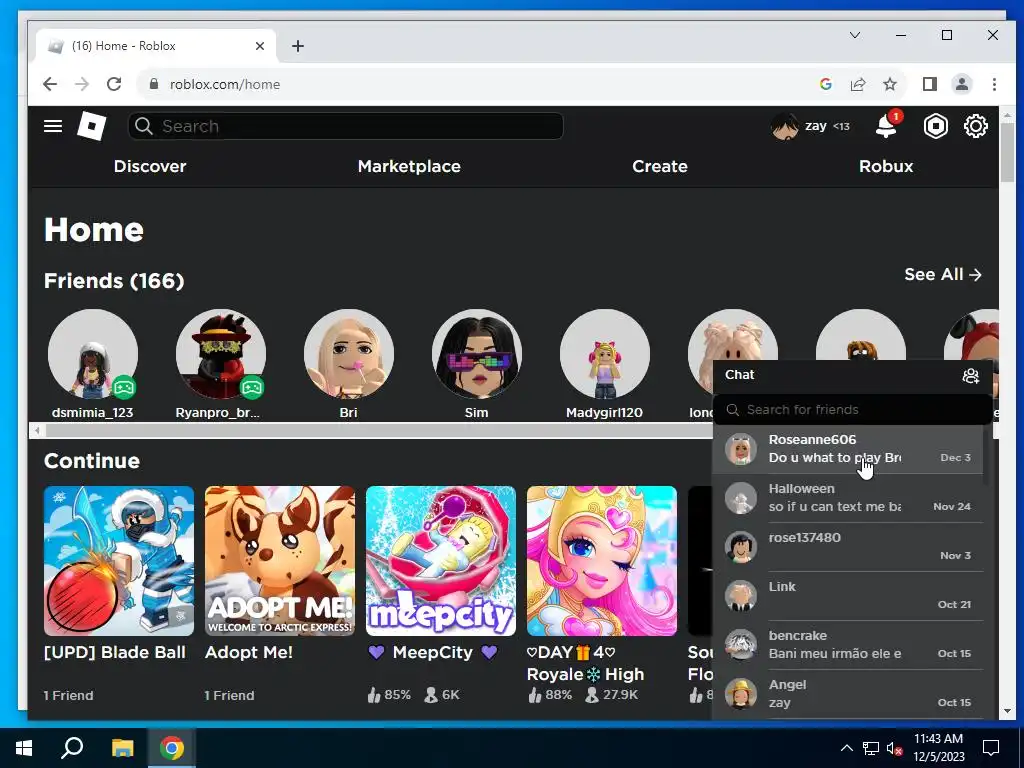View site information lock icon
Viewport: 1024px width, 768px height.
[x=154, y=84]
